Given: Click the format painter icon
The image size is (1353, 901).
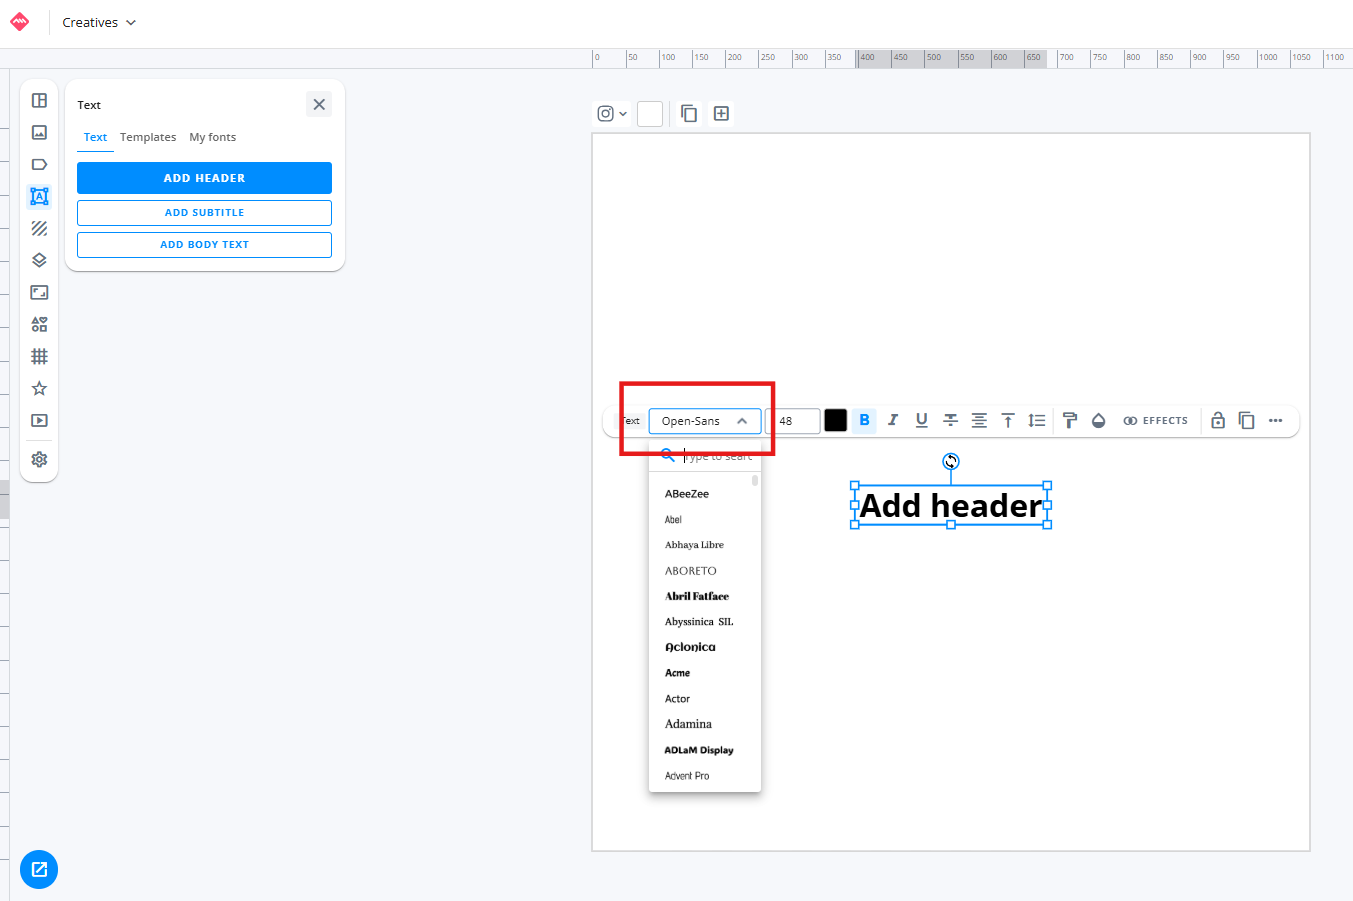Looking at the screenshot, I should 1069,421.
